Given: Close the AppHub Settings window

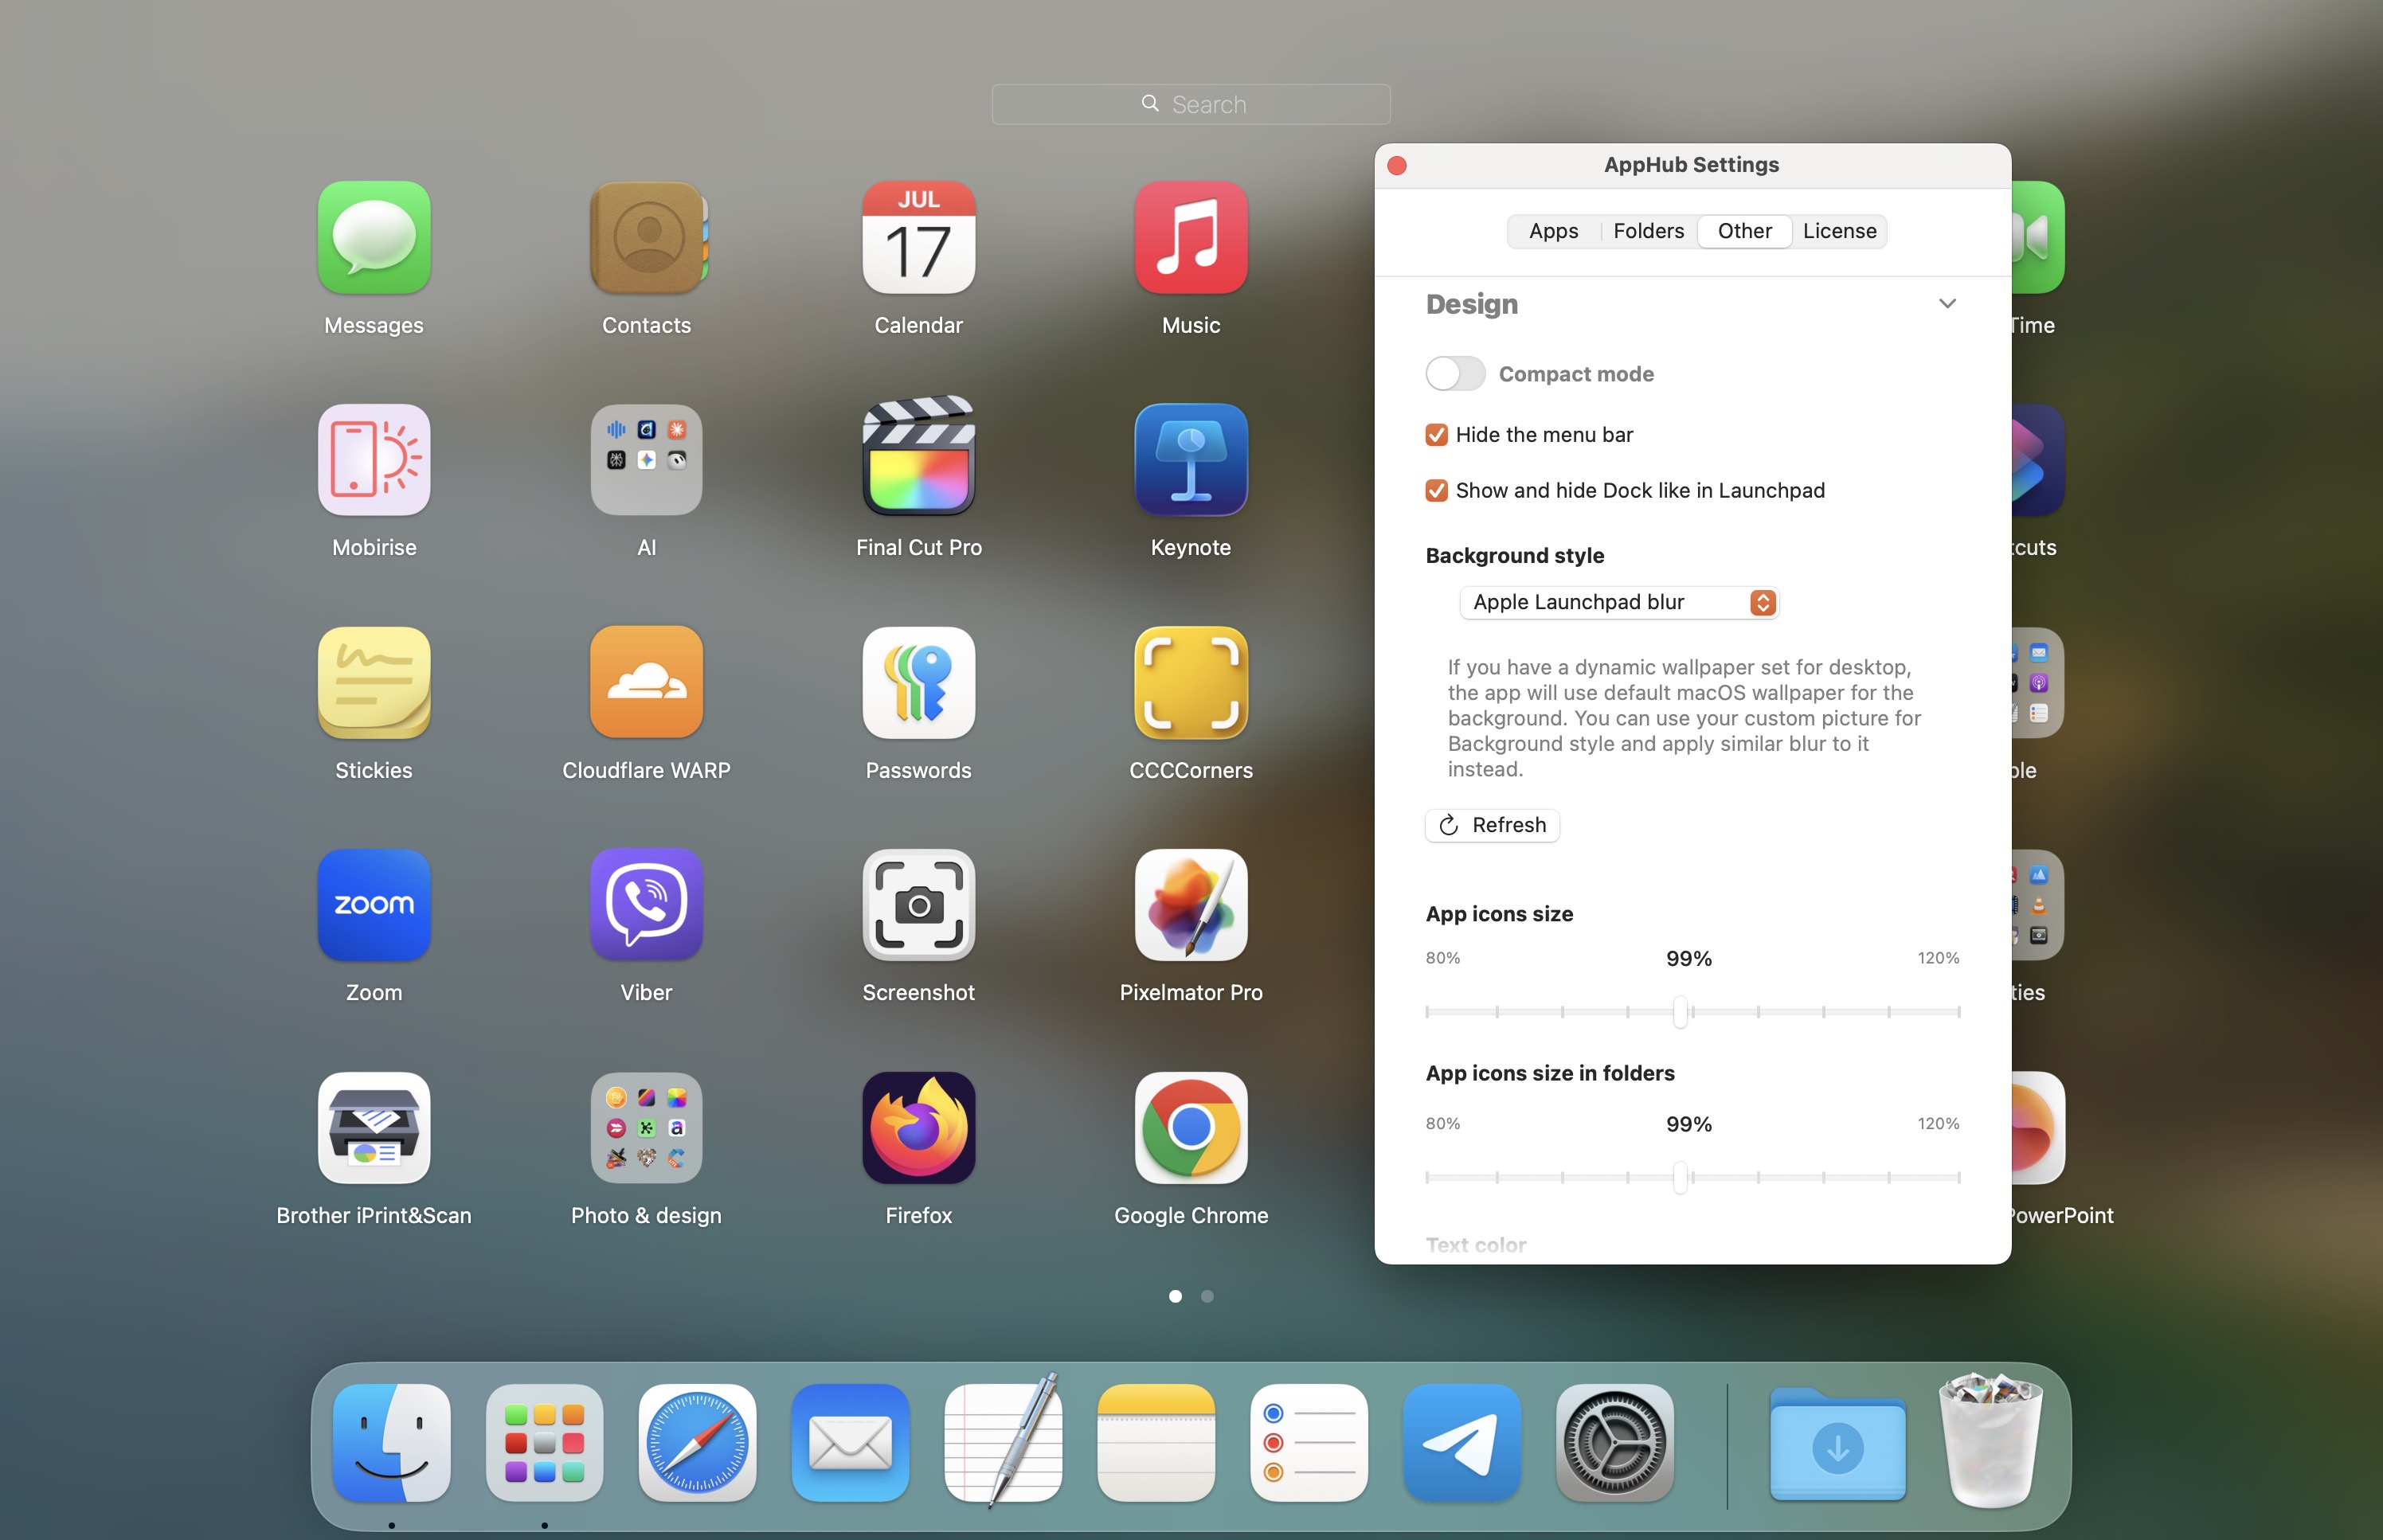Looking at the screenshot, I should [1397, 166].
